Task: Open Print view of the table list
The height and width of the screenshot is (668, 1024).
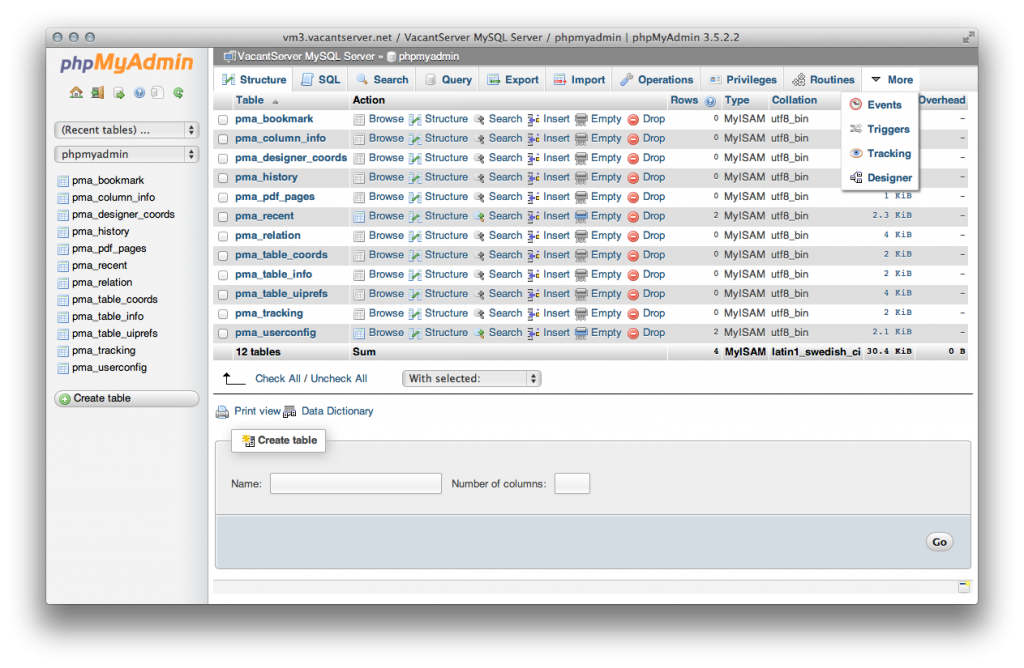Action: point(256,411)
